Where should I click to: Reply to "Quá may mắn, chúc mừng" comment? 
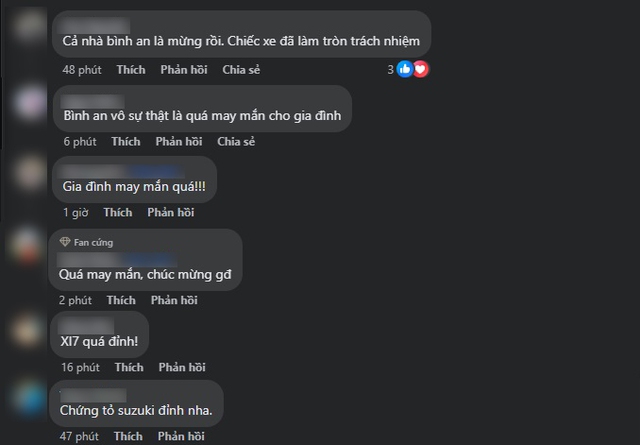point(174,300)
